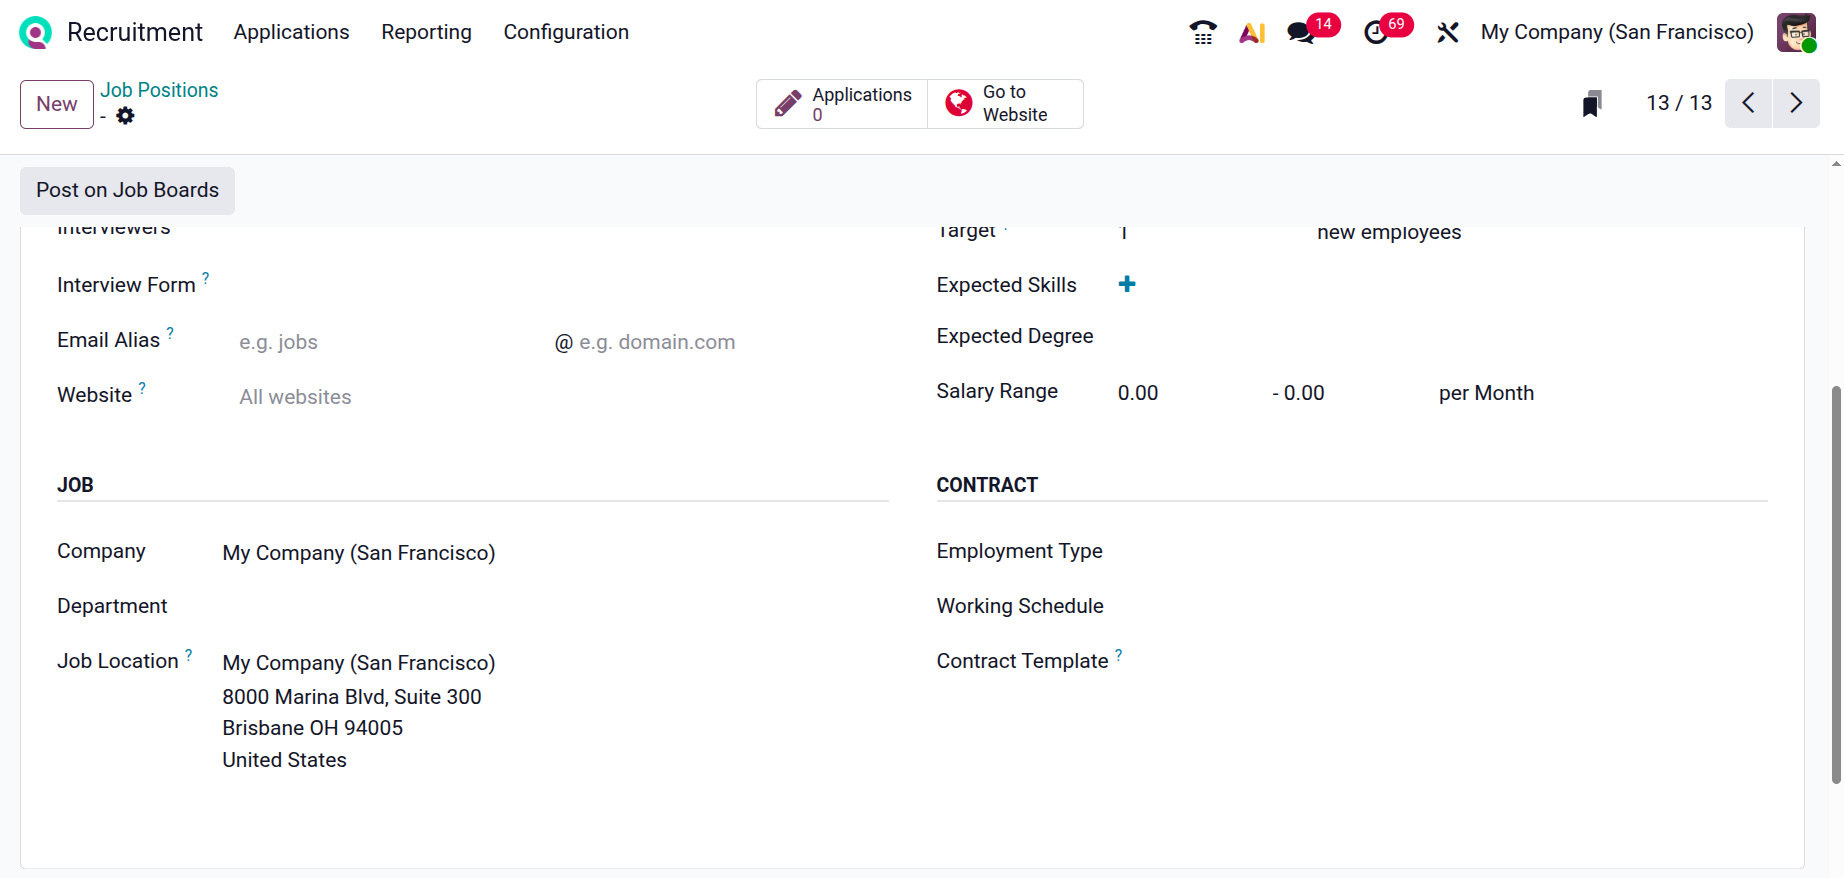Go to previous record arrow
This screenshot has width=1844, height=878.
[x=1748, y=103]
